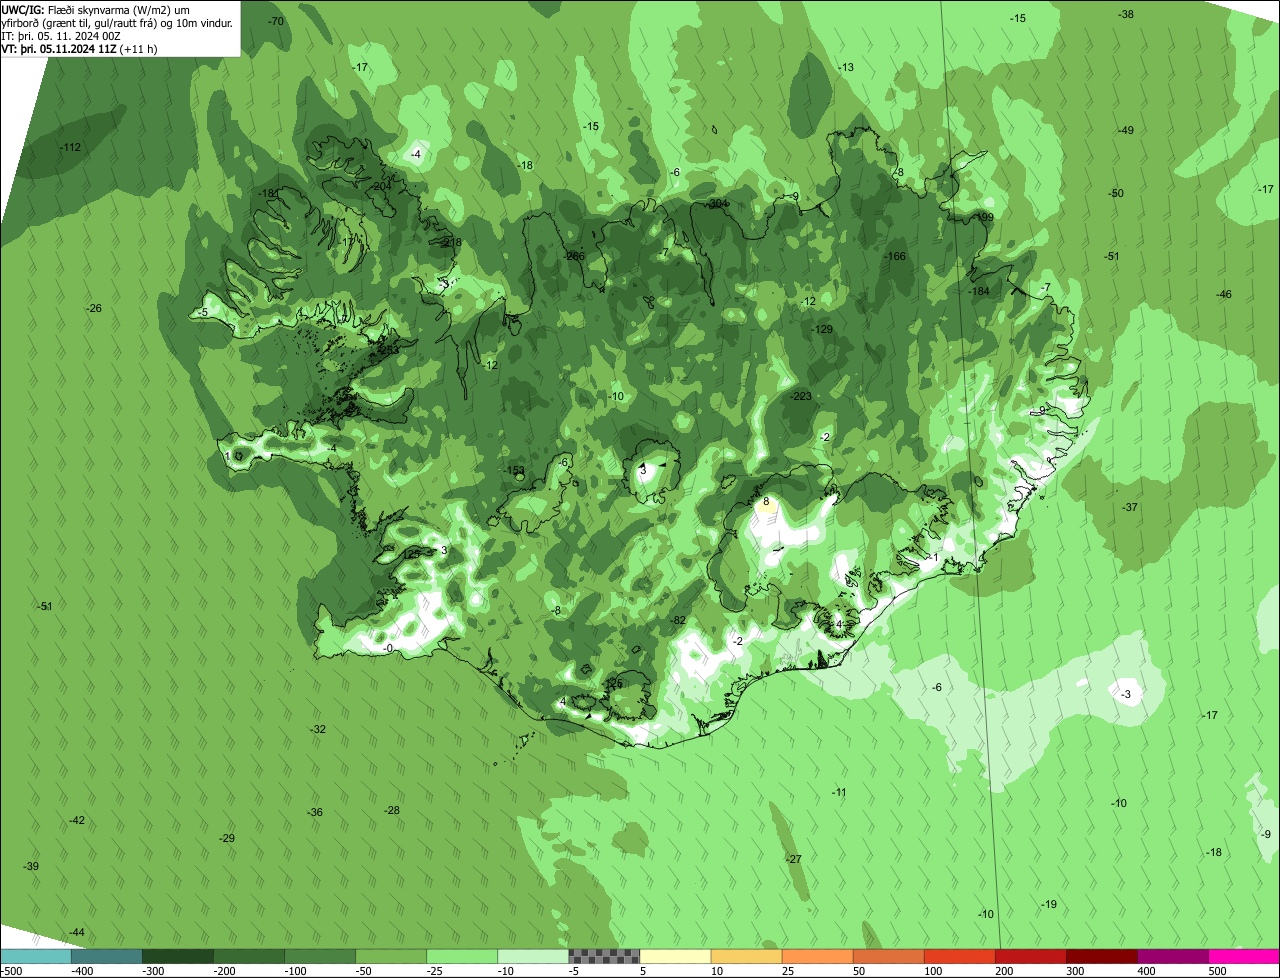Click the -400 to -300 legend color swatch
Screen dimensions: 1280x978
coord(106,956)
